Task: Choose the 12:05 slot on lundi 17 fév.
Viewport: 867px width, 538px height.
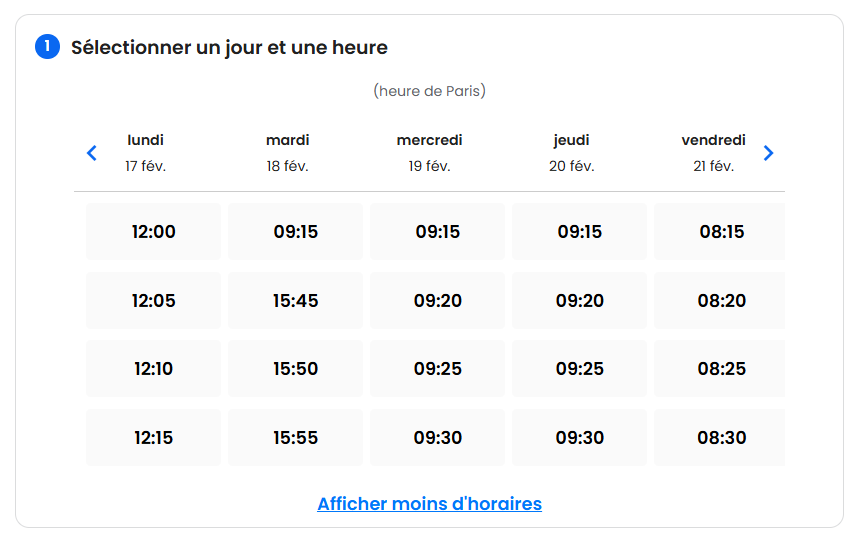Action: click(153, 300)
